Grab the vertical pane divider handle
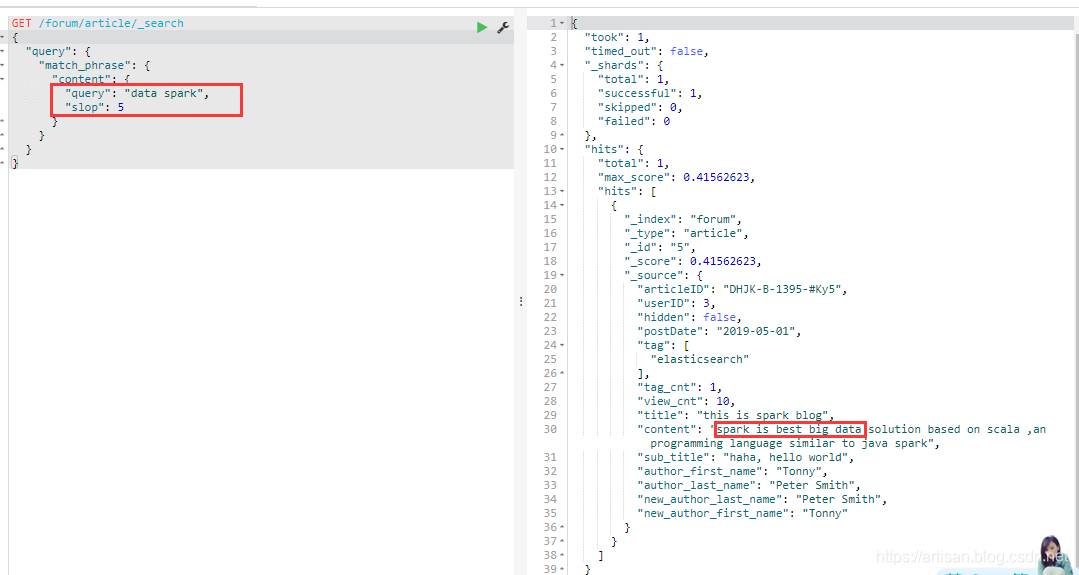This screenshot has height=575, width=1079. (521, 301)
